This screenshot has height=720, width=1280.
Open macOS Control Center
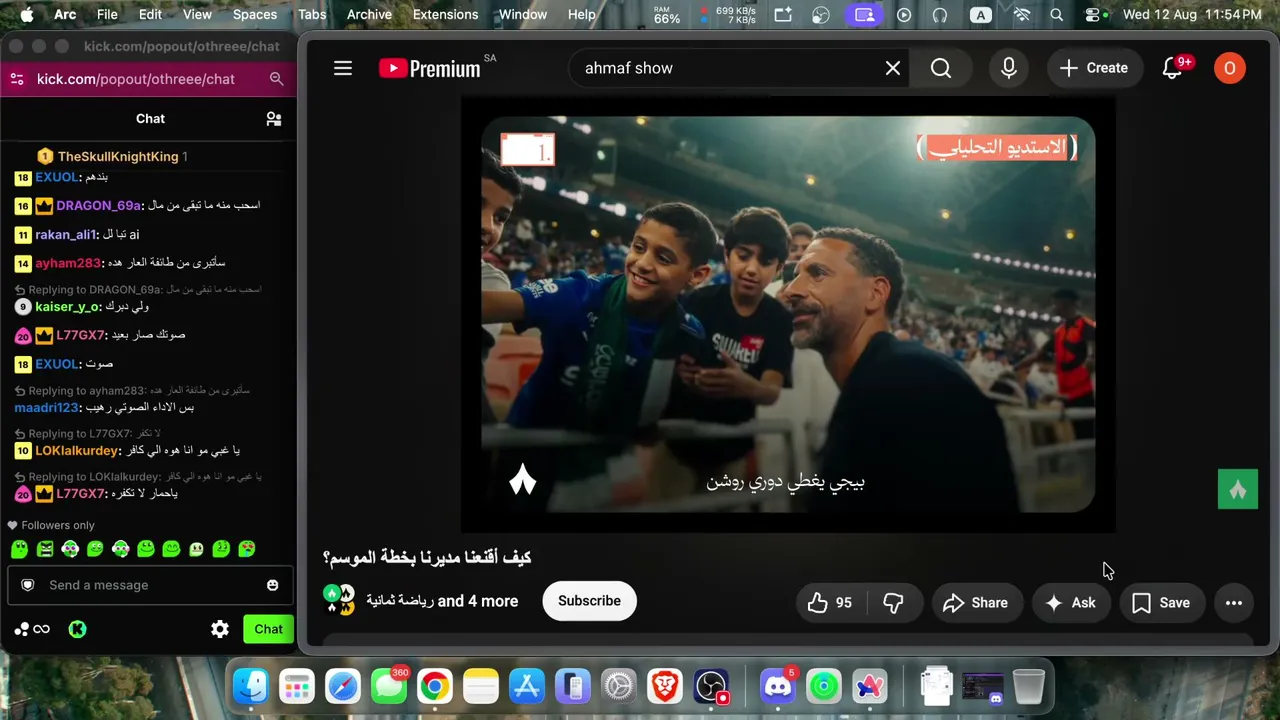[1093, 15]
